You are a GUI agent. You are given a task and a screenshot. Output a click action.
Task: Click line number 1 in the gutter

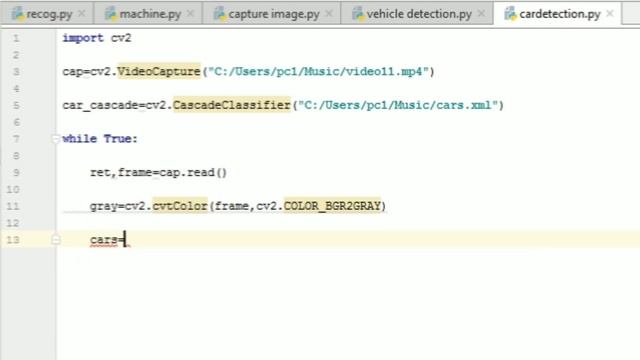[x=16, y=38]
